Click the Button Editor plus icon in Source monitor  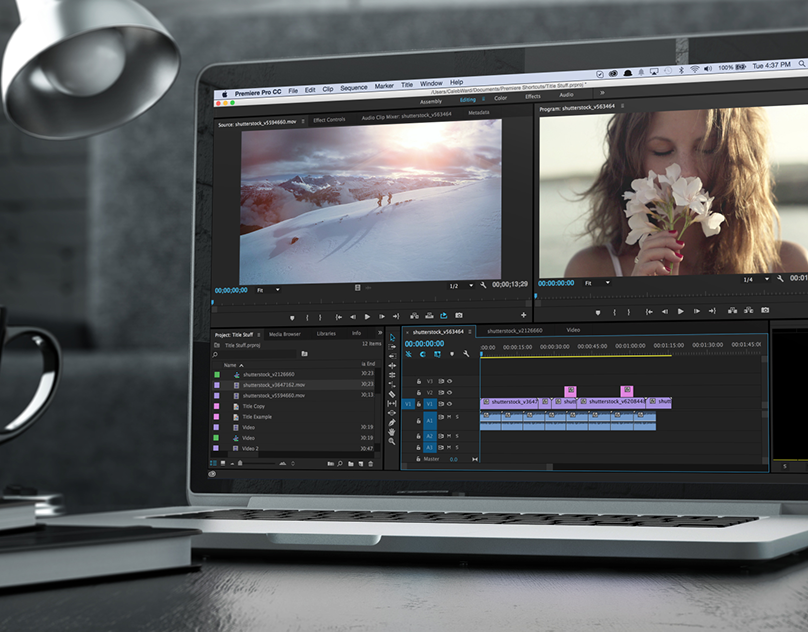click(x=523, y=316)
